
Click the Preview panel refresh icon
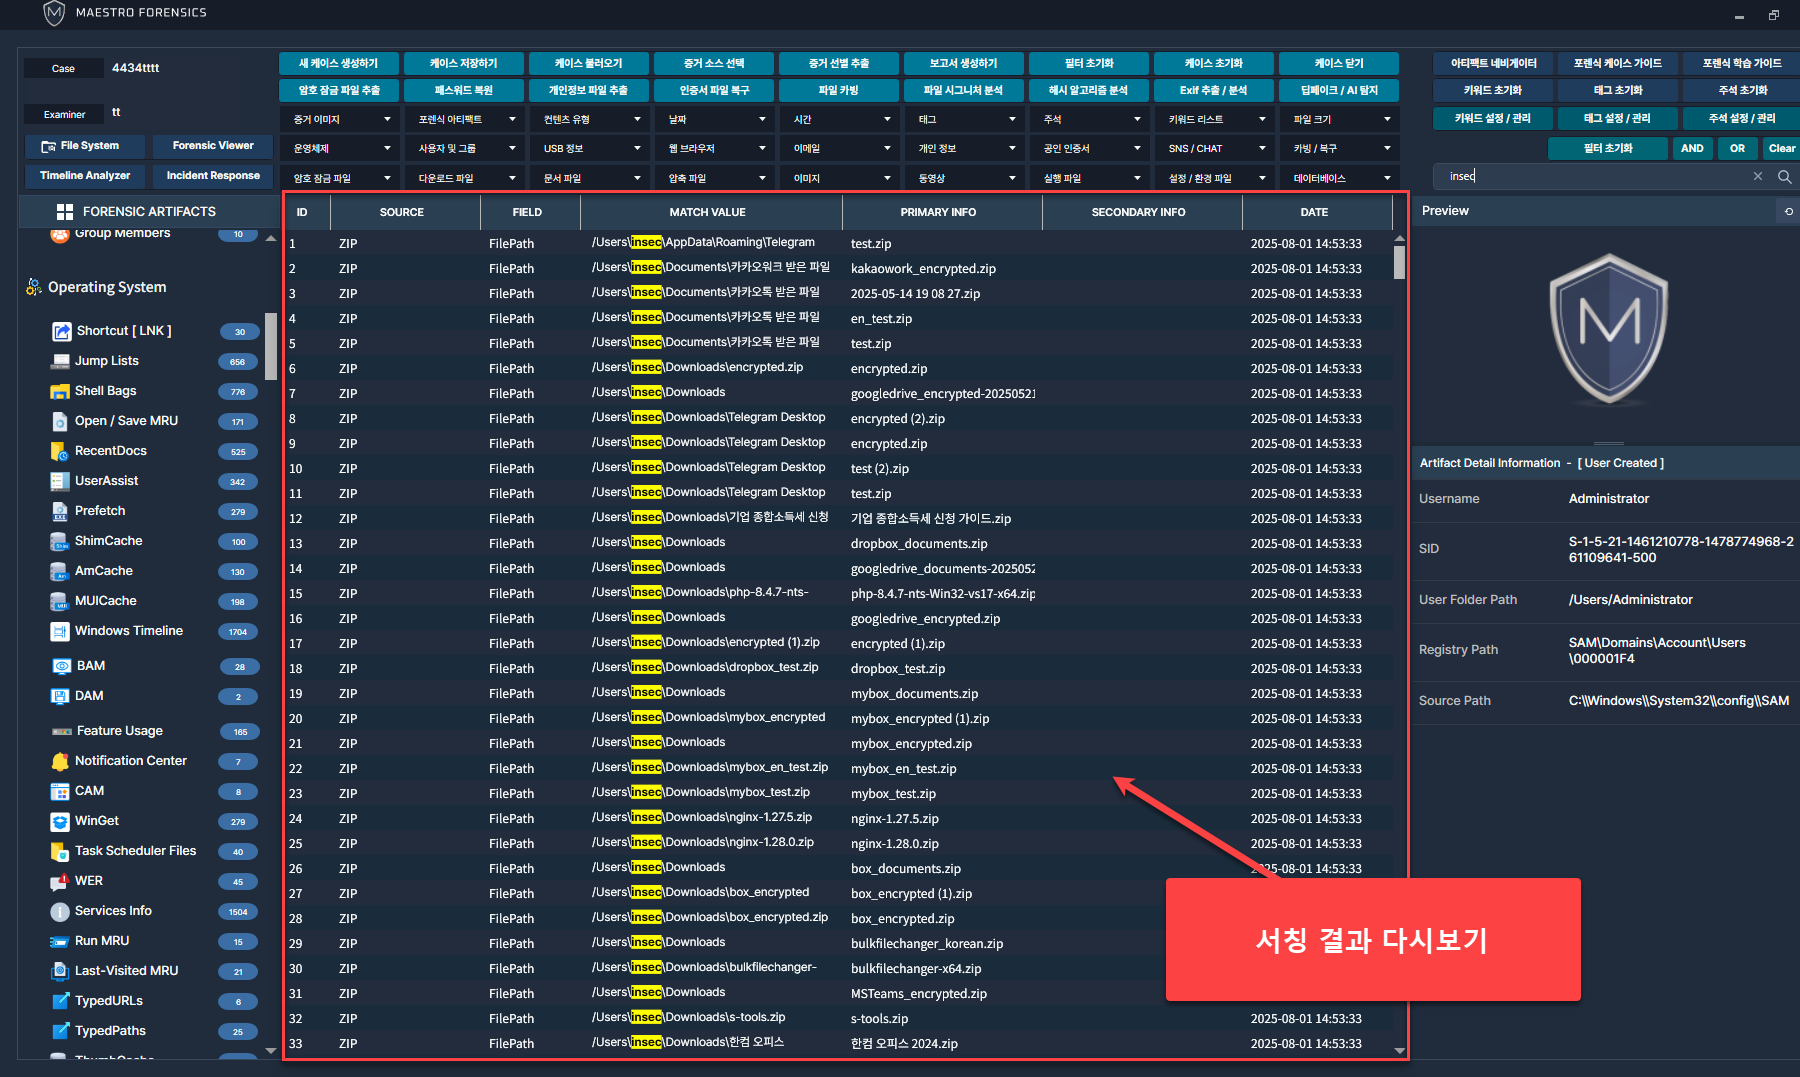(x=1788, y=211)
